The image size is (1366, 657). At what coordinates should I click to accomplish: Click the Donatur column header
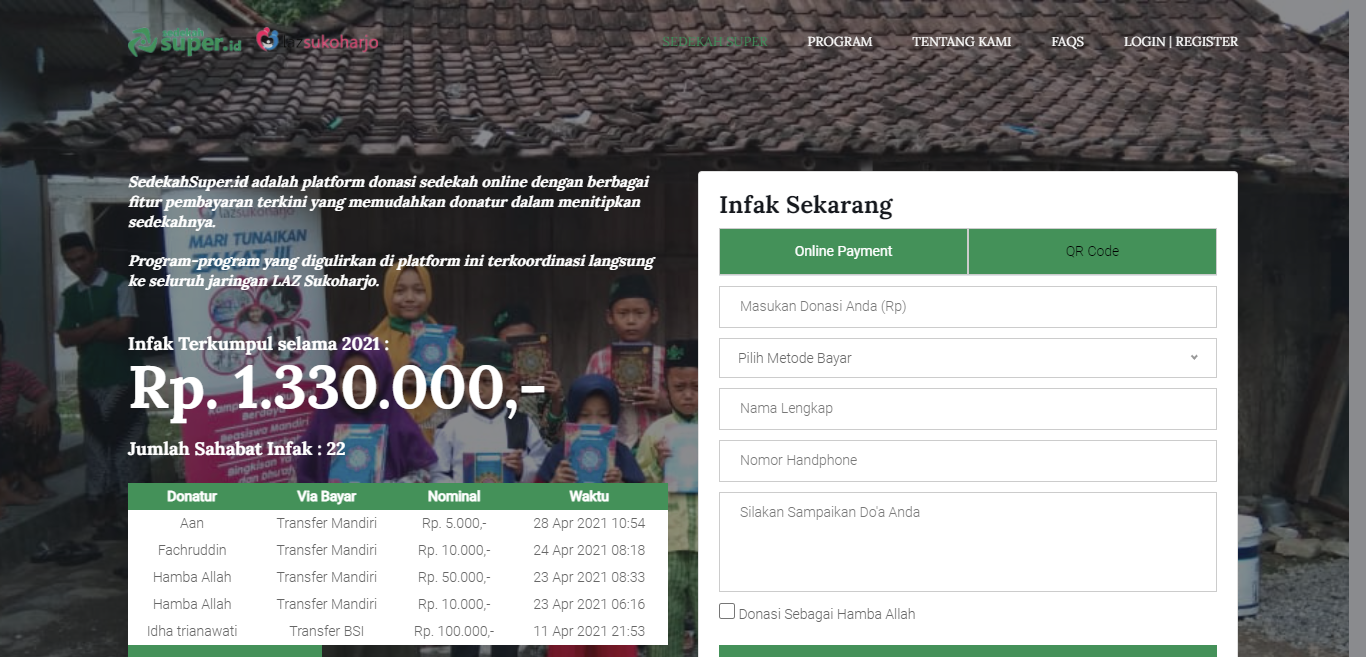pos(192,496)
